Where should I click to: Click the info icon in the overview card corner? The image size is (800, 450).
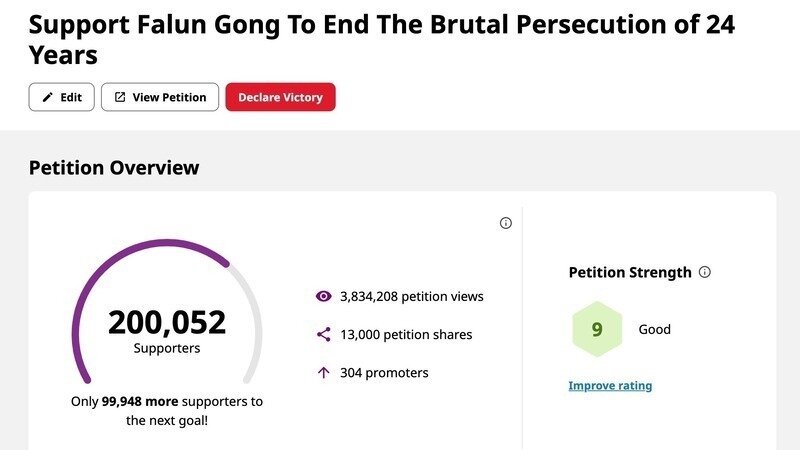505,223
